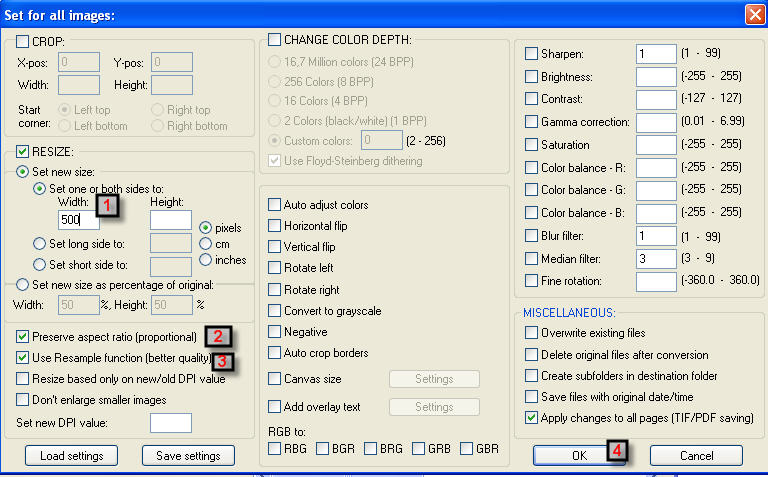Choose Set long side to option
Image resolution: width=768 pixels, height=477 pixels.
tap(39, 243)
